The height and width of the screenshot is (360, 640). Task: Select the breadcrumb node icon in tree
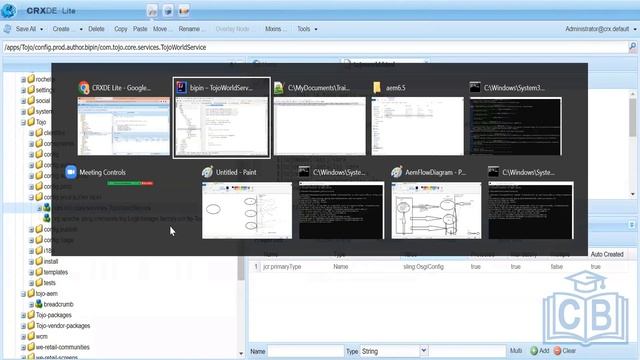39,304
